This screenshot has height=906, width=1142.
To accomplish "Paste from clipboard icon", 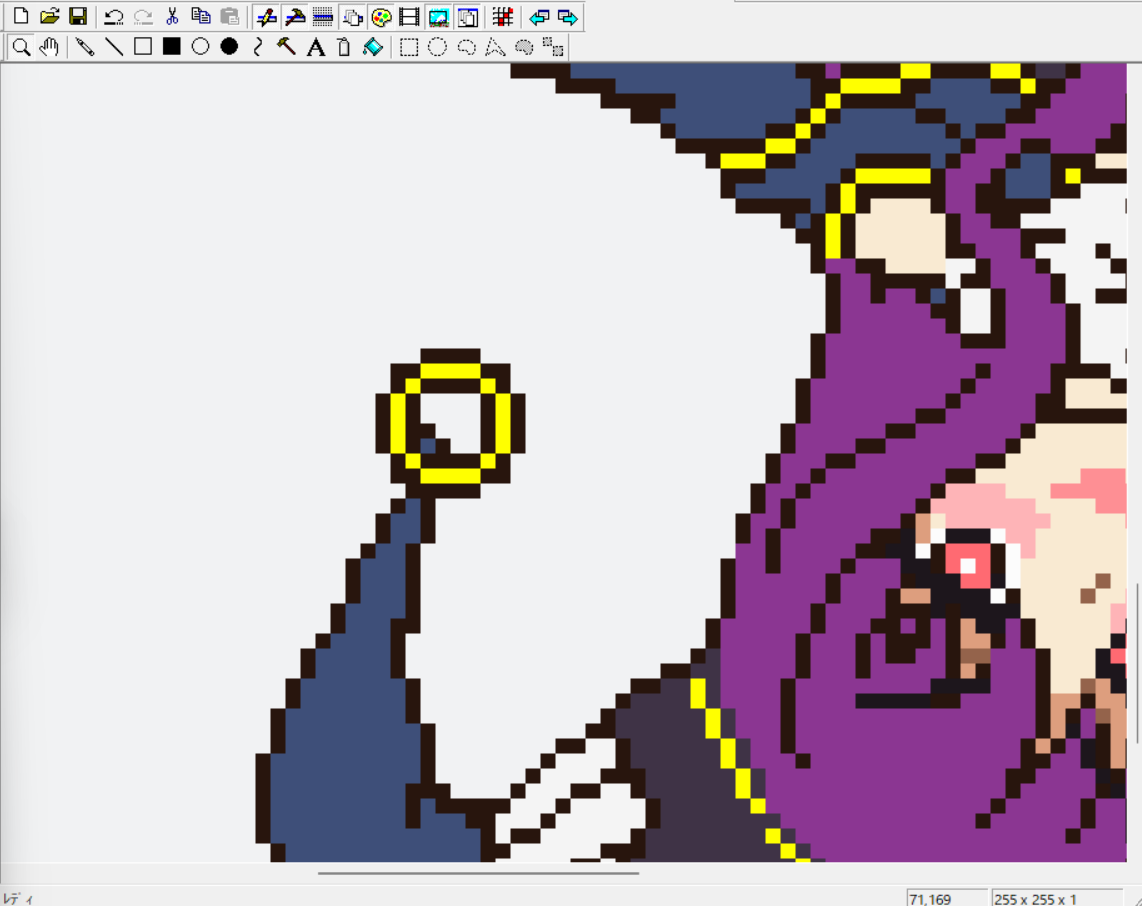I will (x=230, y=16).
